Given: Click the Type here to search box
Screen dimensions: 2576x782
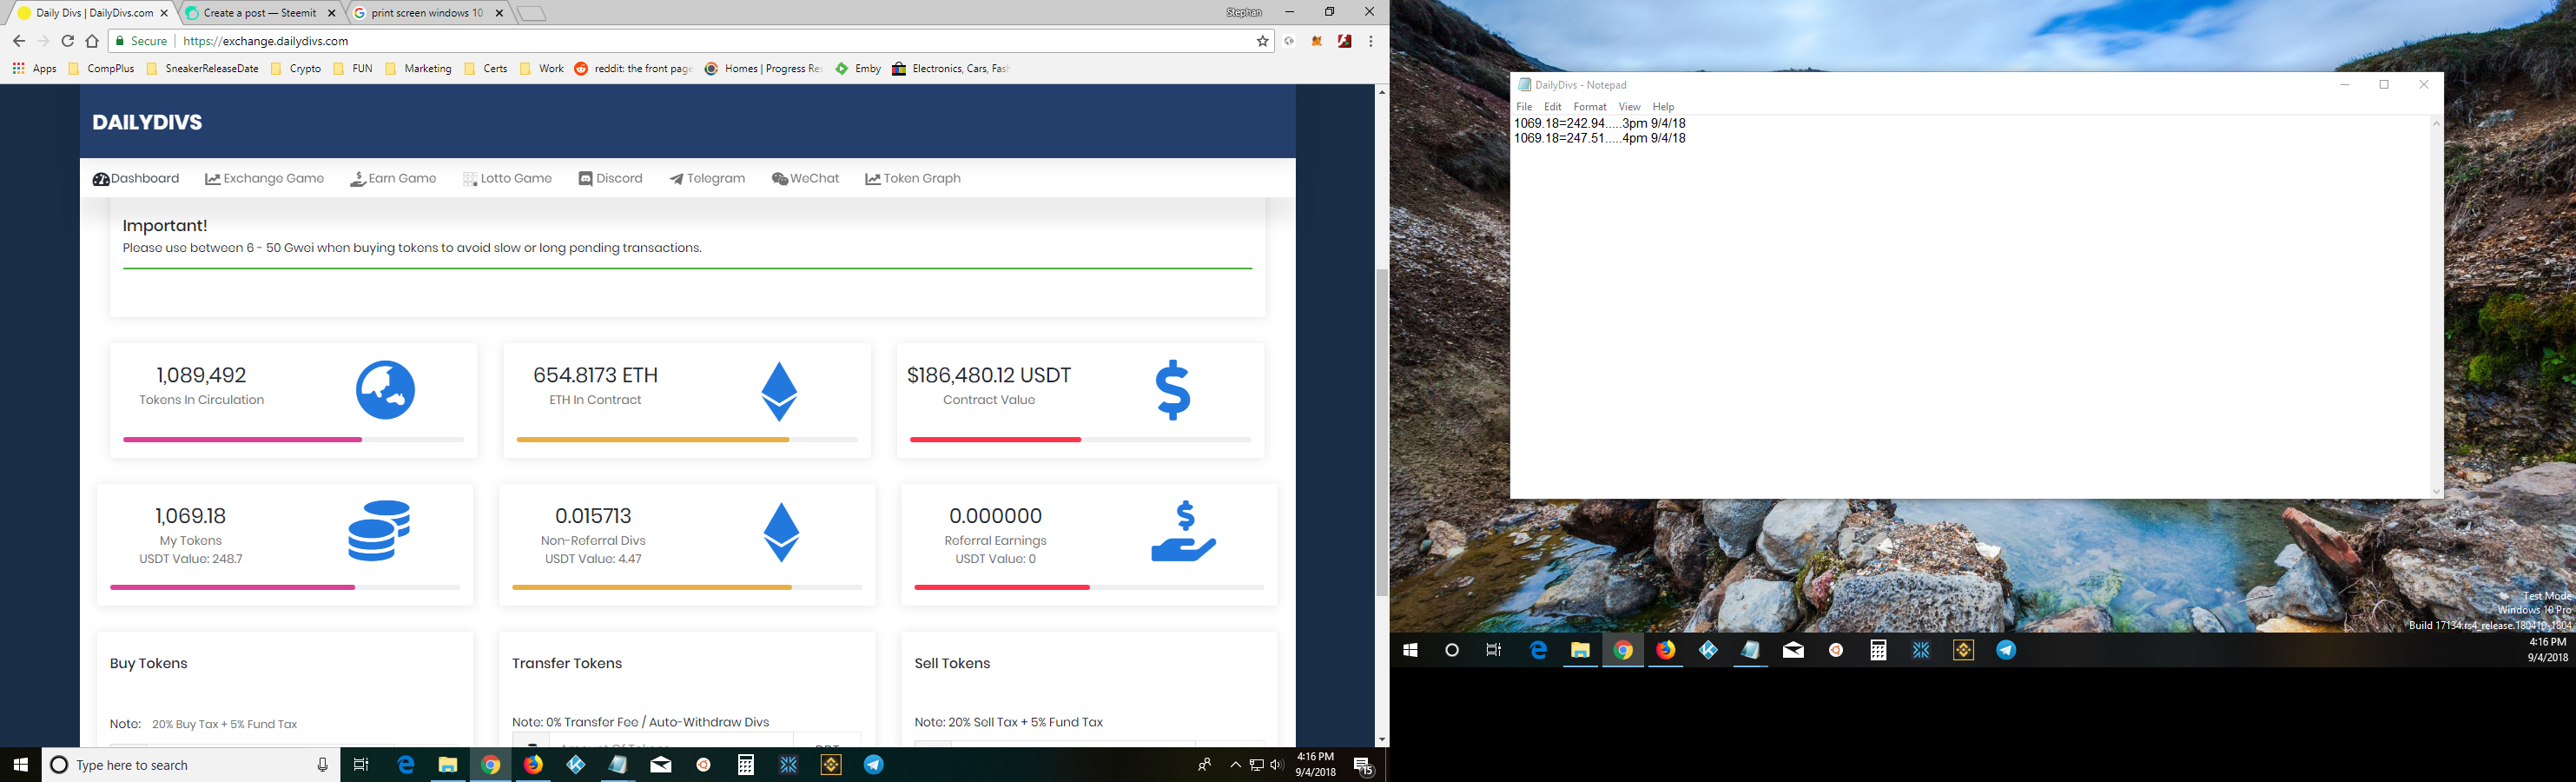Looking at the screenshot, I should point(190,765).
